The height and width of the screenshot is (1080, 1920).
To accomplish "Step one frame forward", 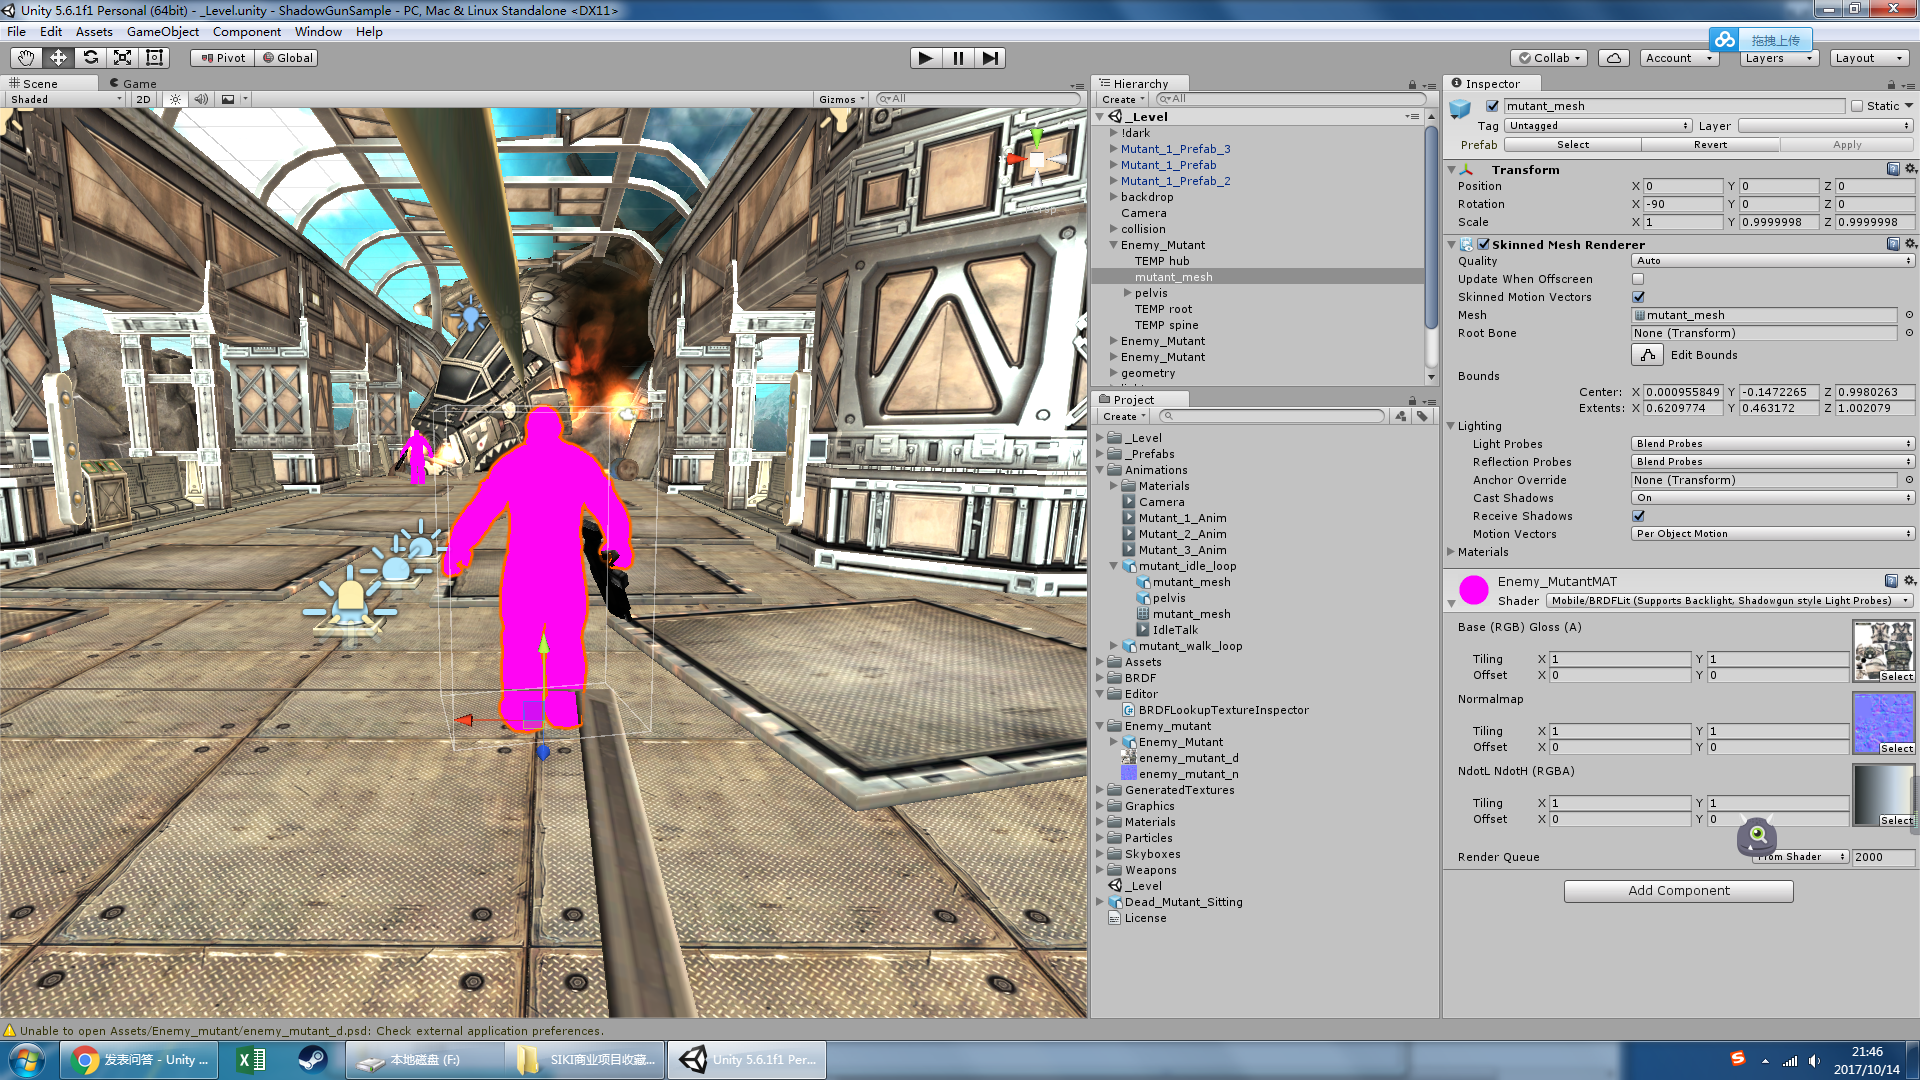I will tap(990, 58).
